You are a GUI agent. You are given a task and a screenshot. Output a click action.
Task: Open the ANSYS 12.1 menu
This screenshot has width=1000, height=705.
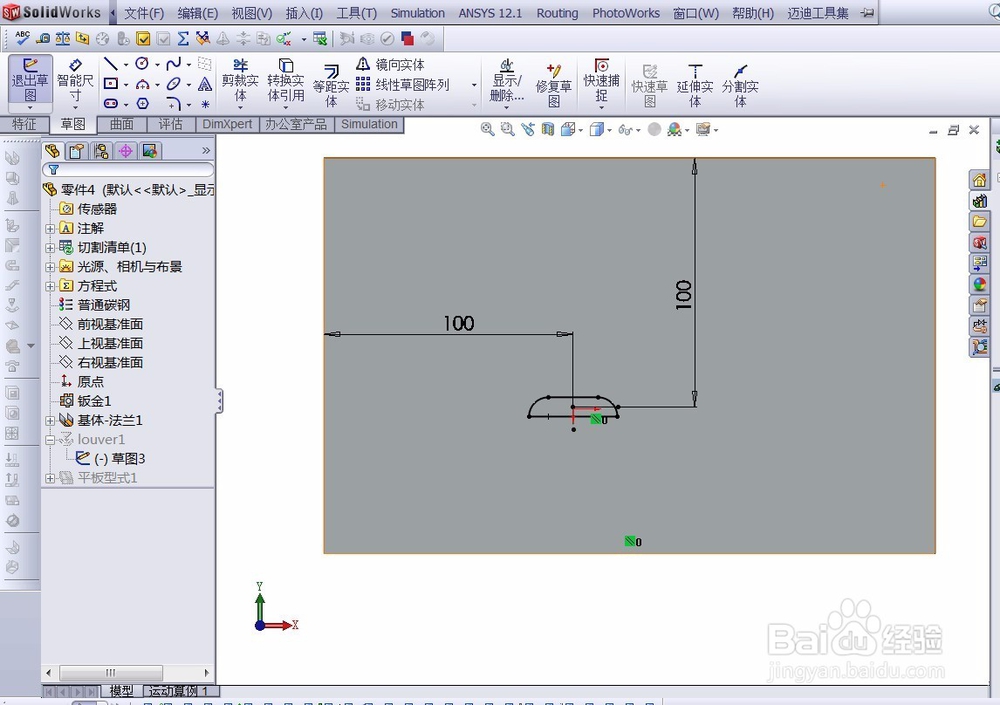(x=490, y=13)
